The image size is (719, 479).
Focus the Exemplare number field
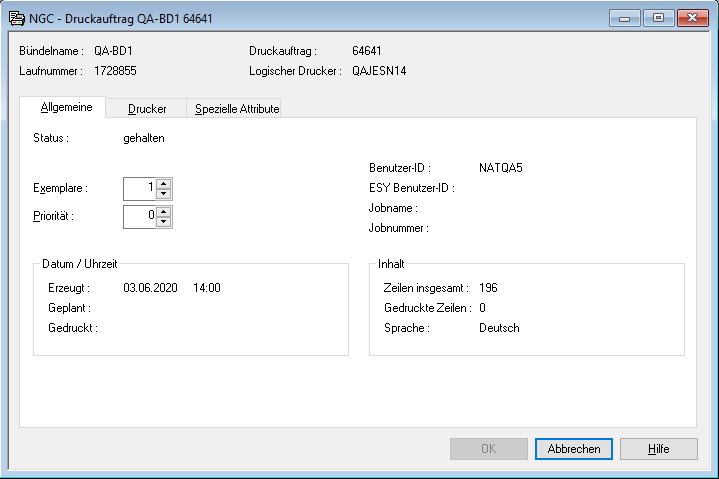coord(140,188)
